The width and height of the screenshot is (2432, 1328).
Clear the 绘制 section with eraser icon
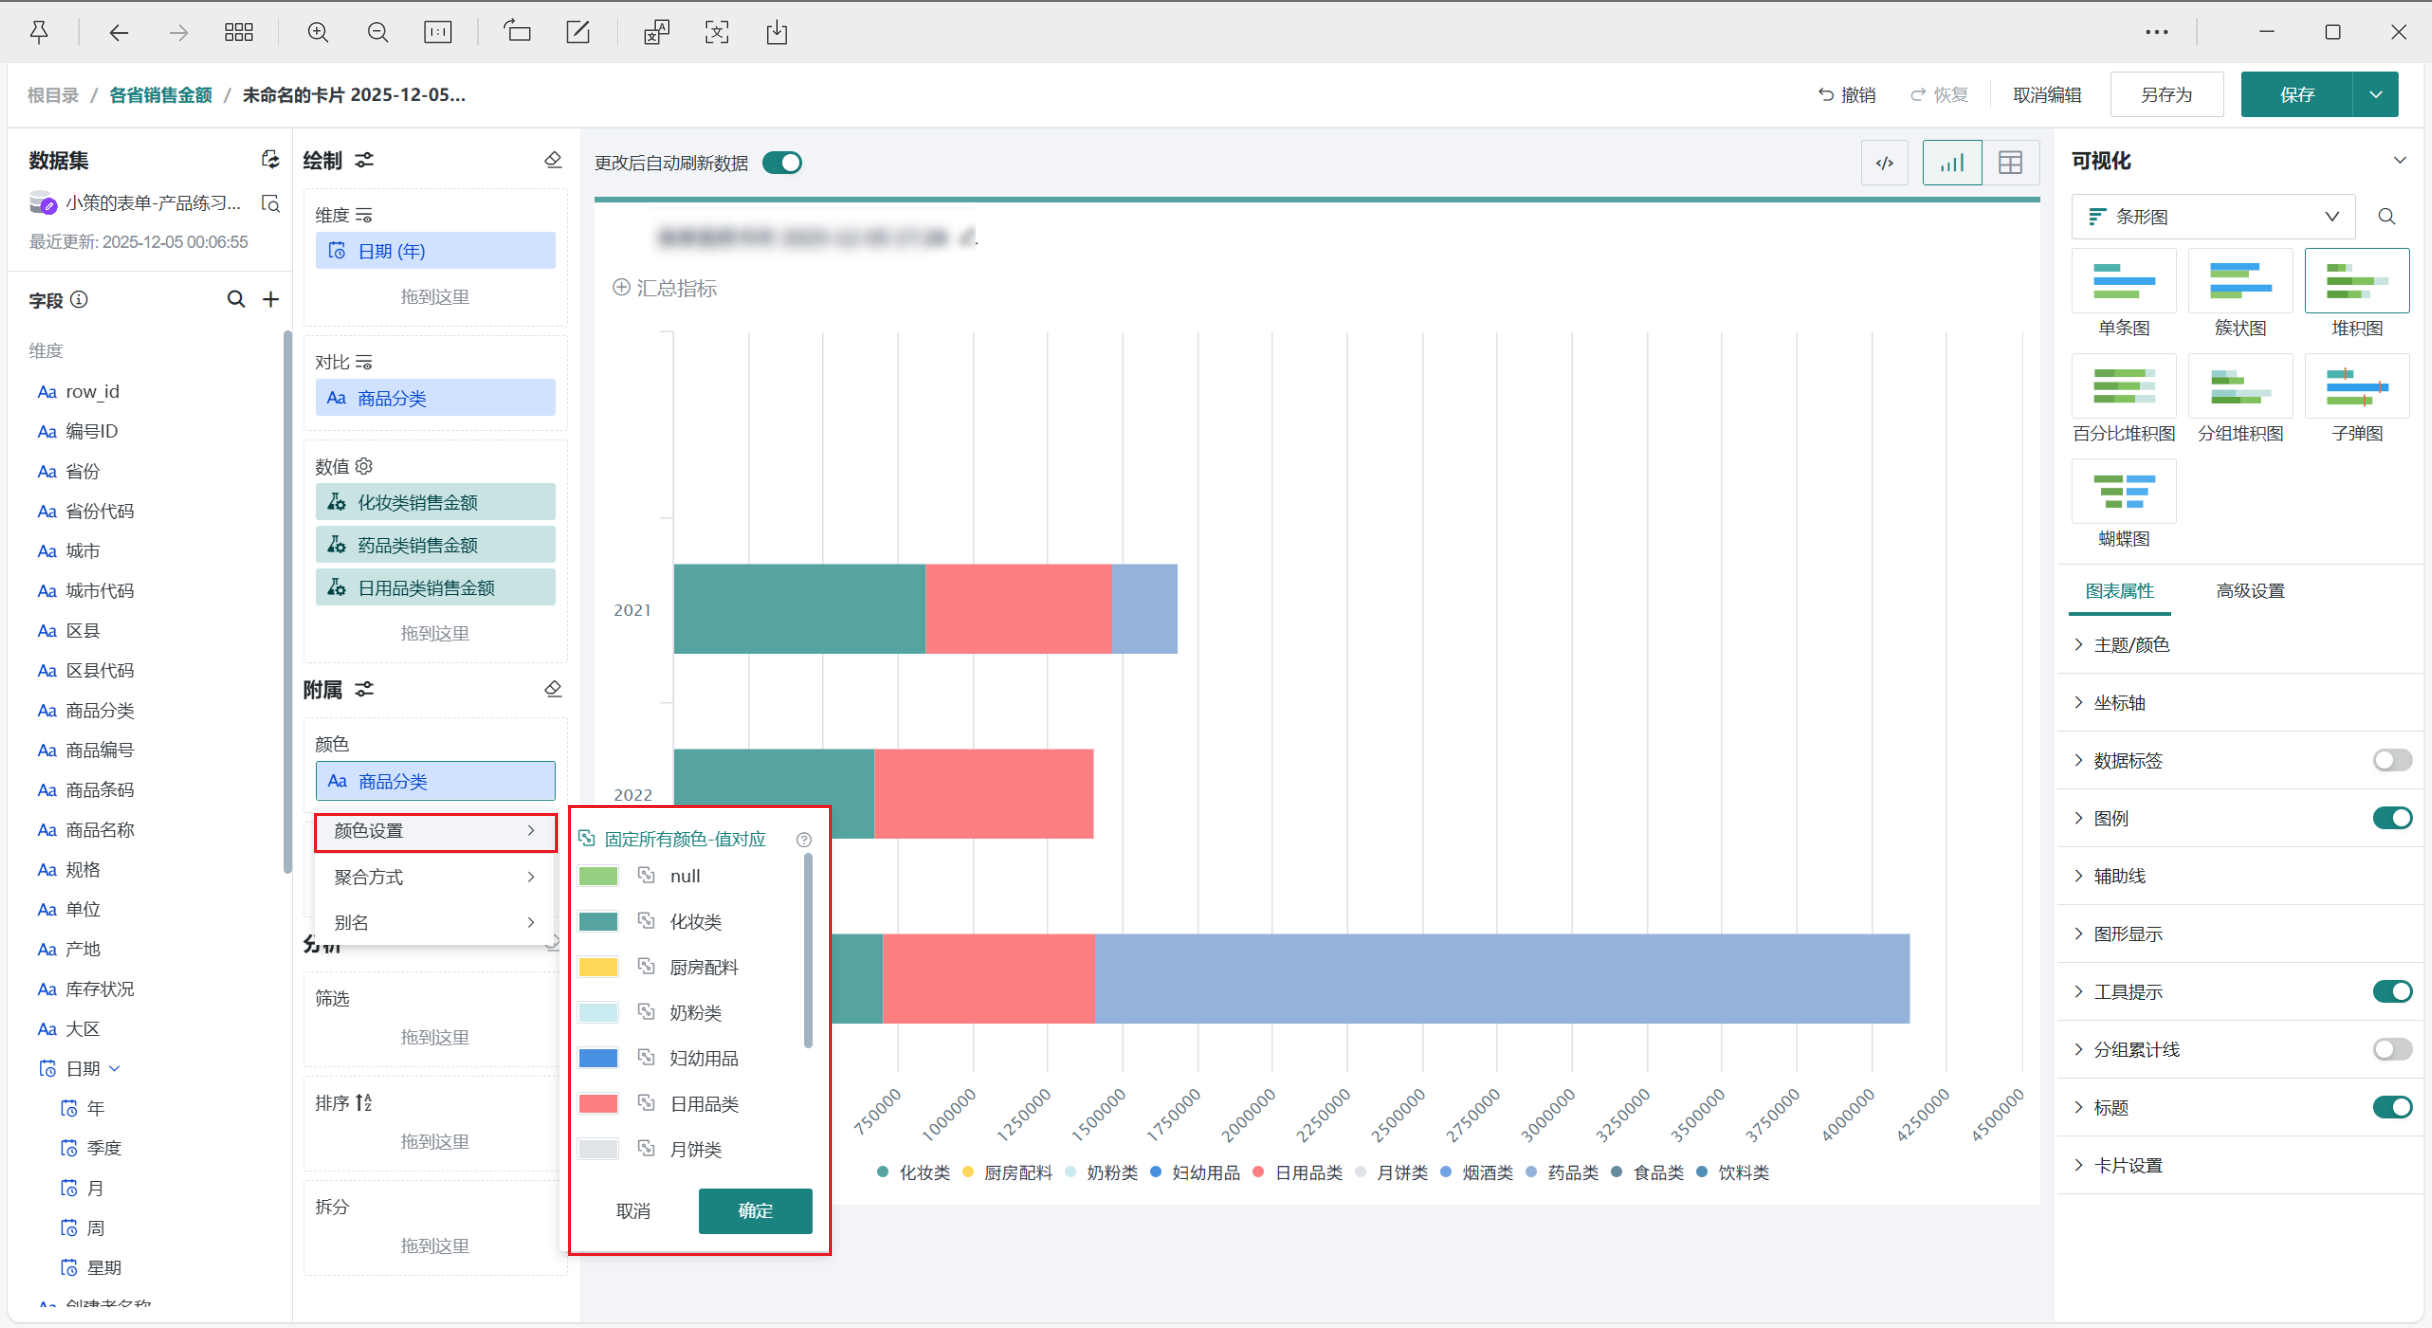pyautogui.click(x=553, y=160)
